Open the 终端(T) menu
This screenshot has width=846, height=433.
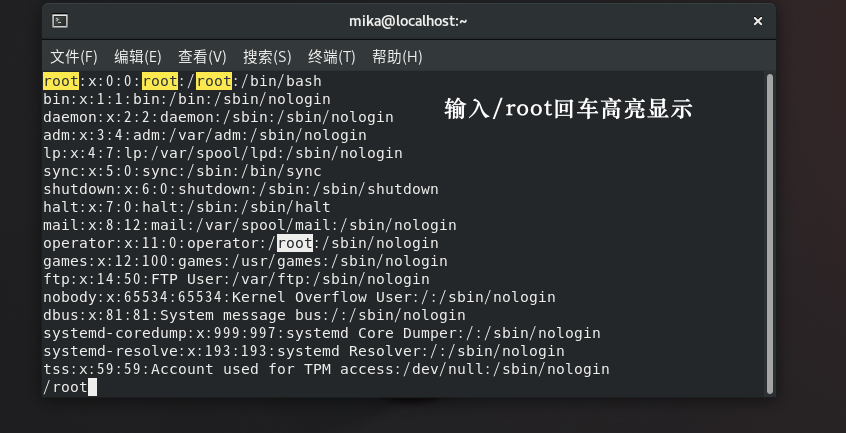pyautogui.click(x=332, y=57)
